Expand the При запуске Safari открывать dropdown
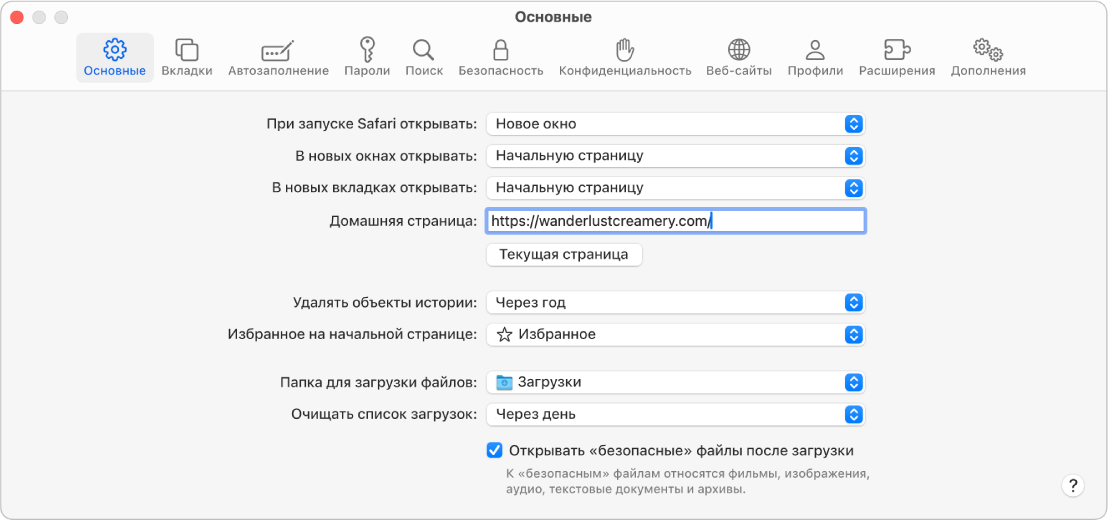The width and height of the screenshot is (1109, 521). 676,124
